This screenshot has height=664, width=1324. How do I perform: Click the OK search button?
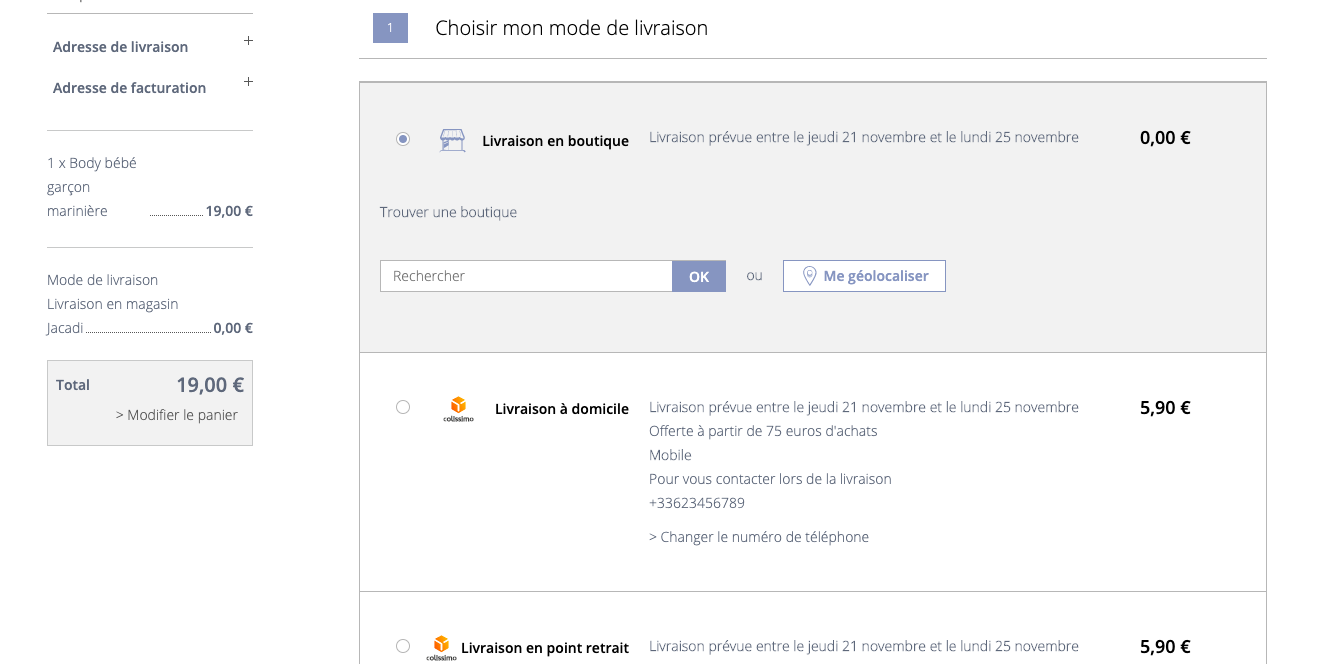(699, 276)
